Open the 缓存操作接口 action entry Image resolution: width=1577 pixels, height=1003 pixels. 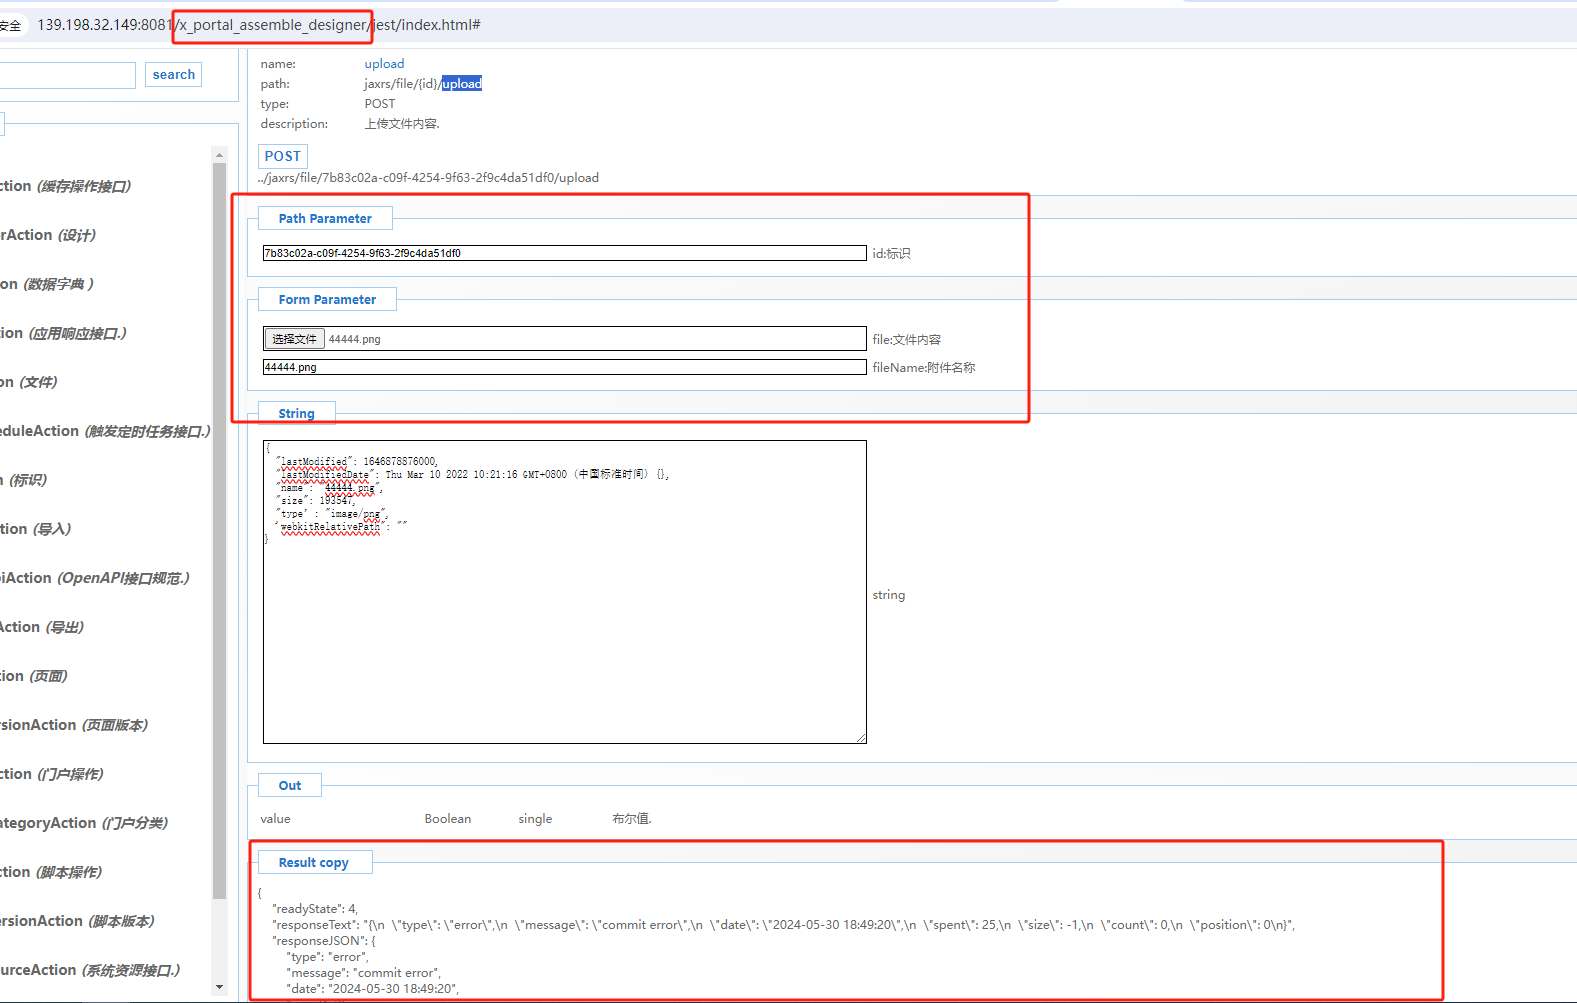pyautogui.click(x=66, y=186)
